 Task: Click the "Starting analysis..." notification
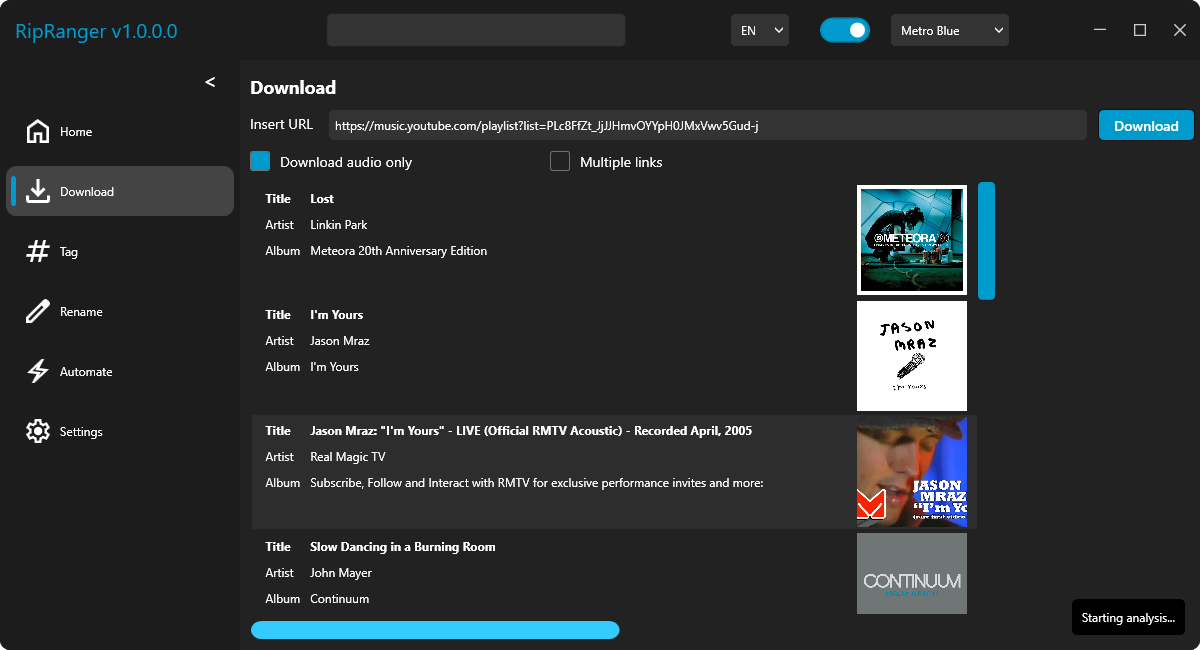pyautogui.click(x=1128, y=618)
